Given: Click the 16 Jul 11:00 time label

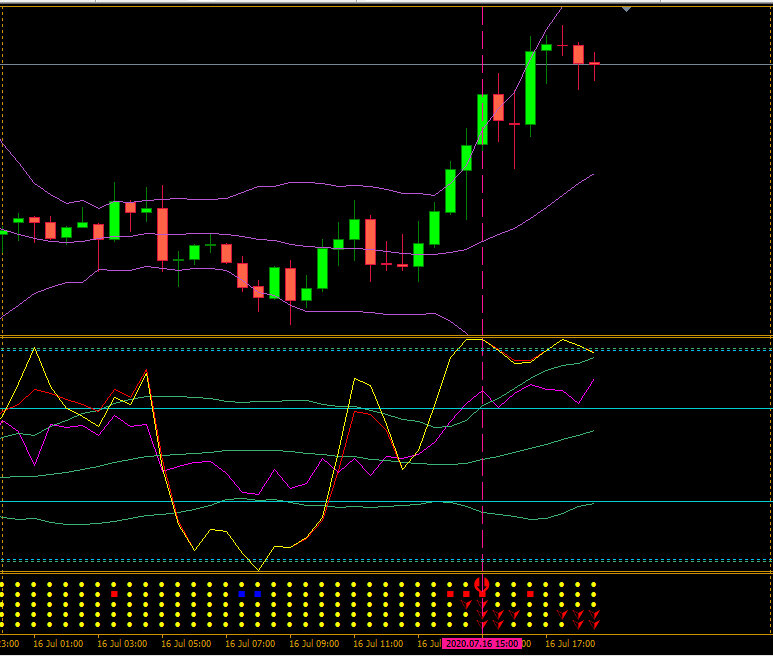Looking at the screenshot, I should (379, 644).
